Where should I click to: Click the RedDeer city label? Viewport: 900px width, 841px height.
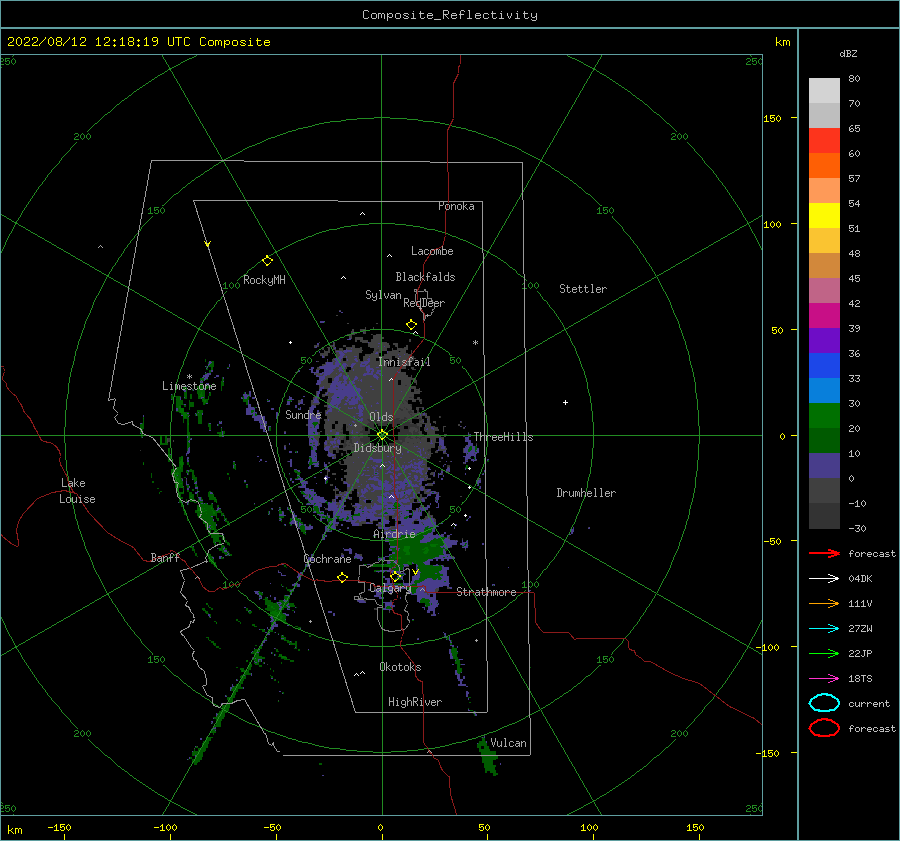[x=424, y=303]
